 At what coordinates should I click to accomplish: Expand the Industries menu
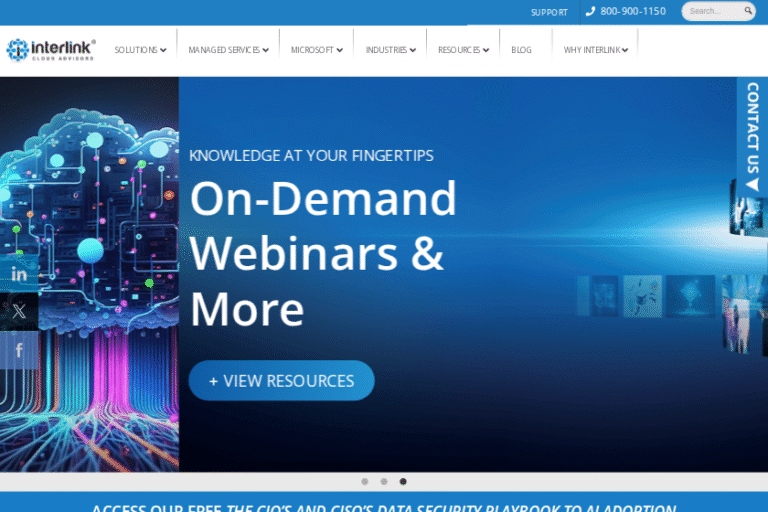pyautogui.click(x=390, y=50)
